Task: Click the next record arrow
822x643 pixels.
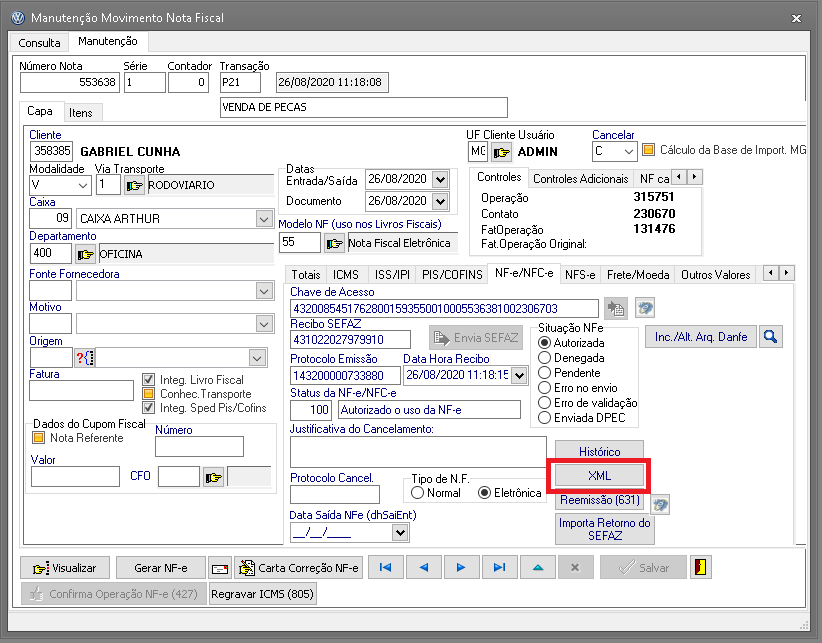Action: tap(460, 567)
